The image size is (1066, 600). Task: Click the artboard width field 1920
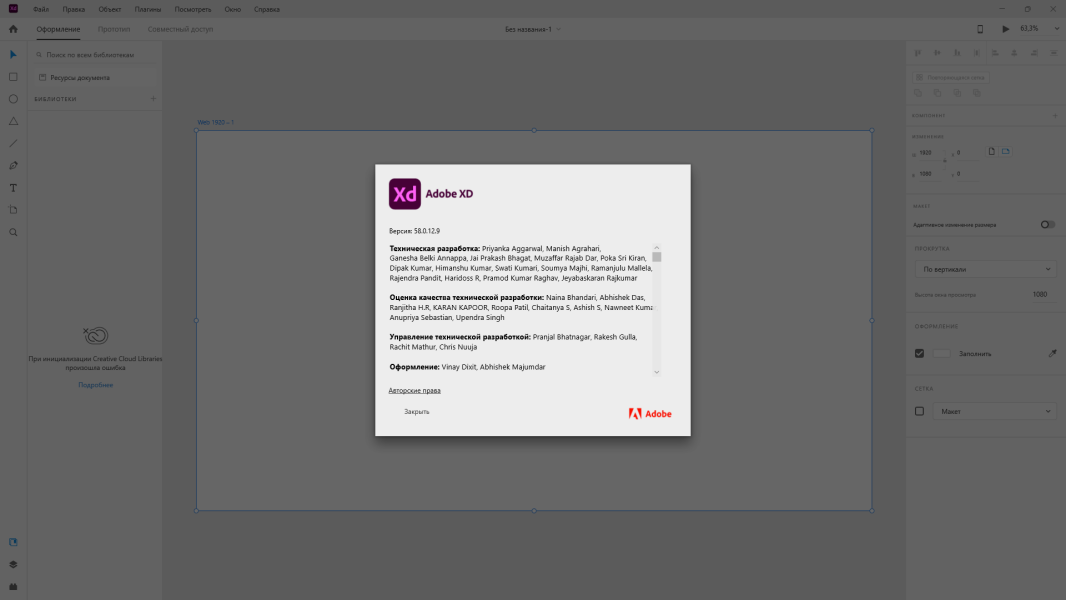pyautogui.click(x=931, y=154)
